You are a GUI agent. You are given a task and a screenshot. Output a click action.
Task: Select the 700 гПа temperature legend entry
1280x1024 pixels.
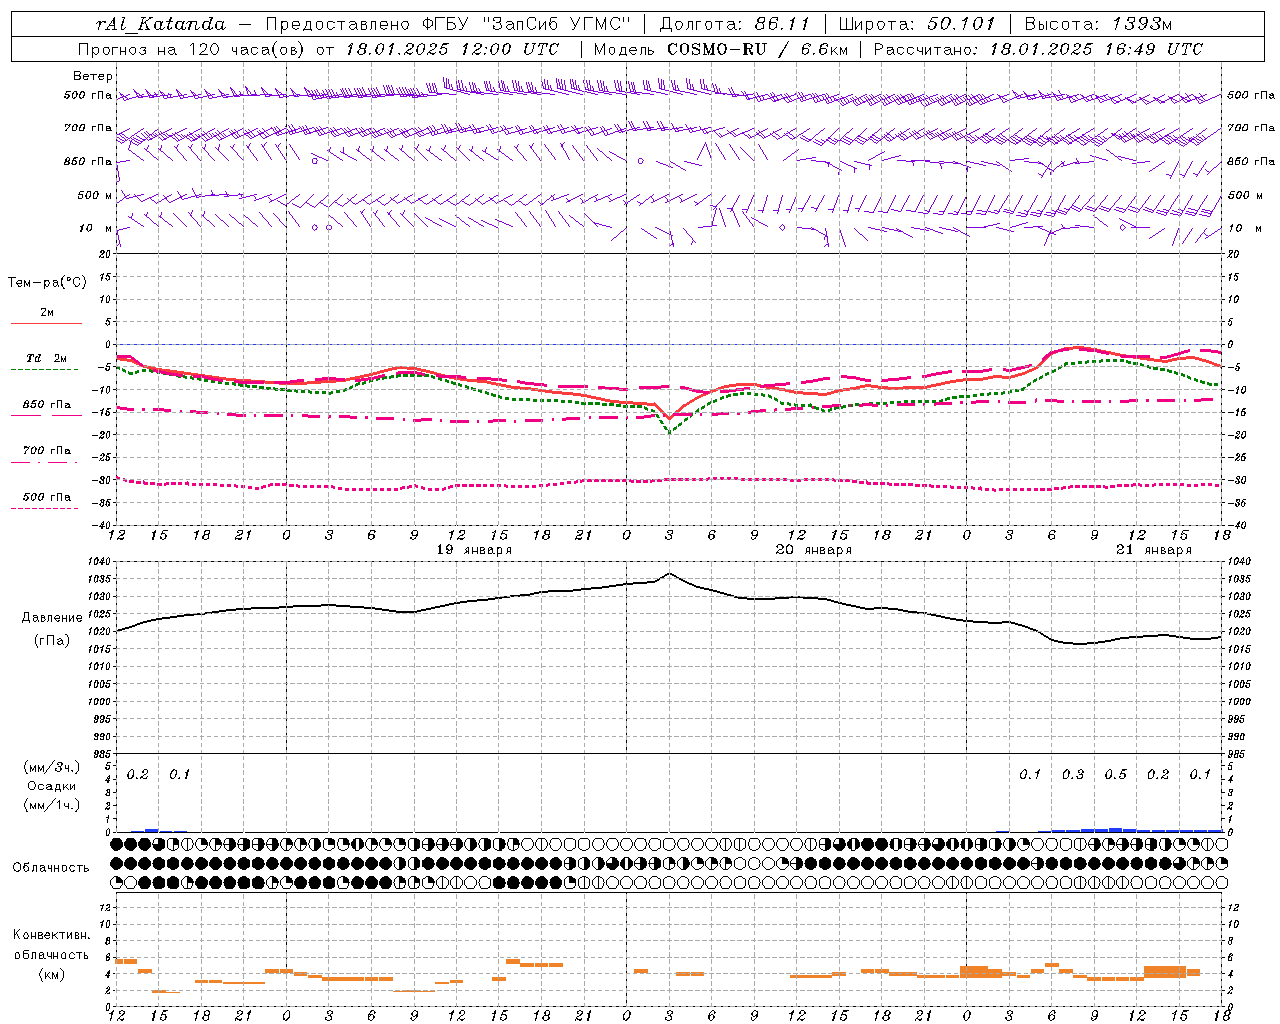(47, 451)
